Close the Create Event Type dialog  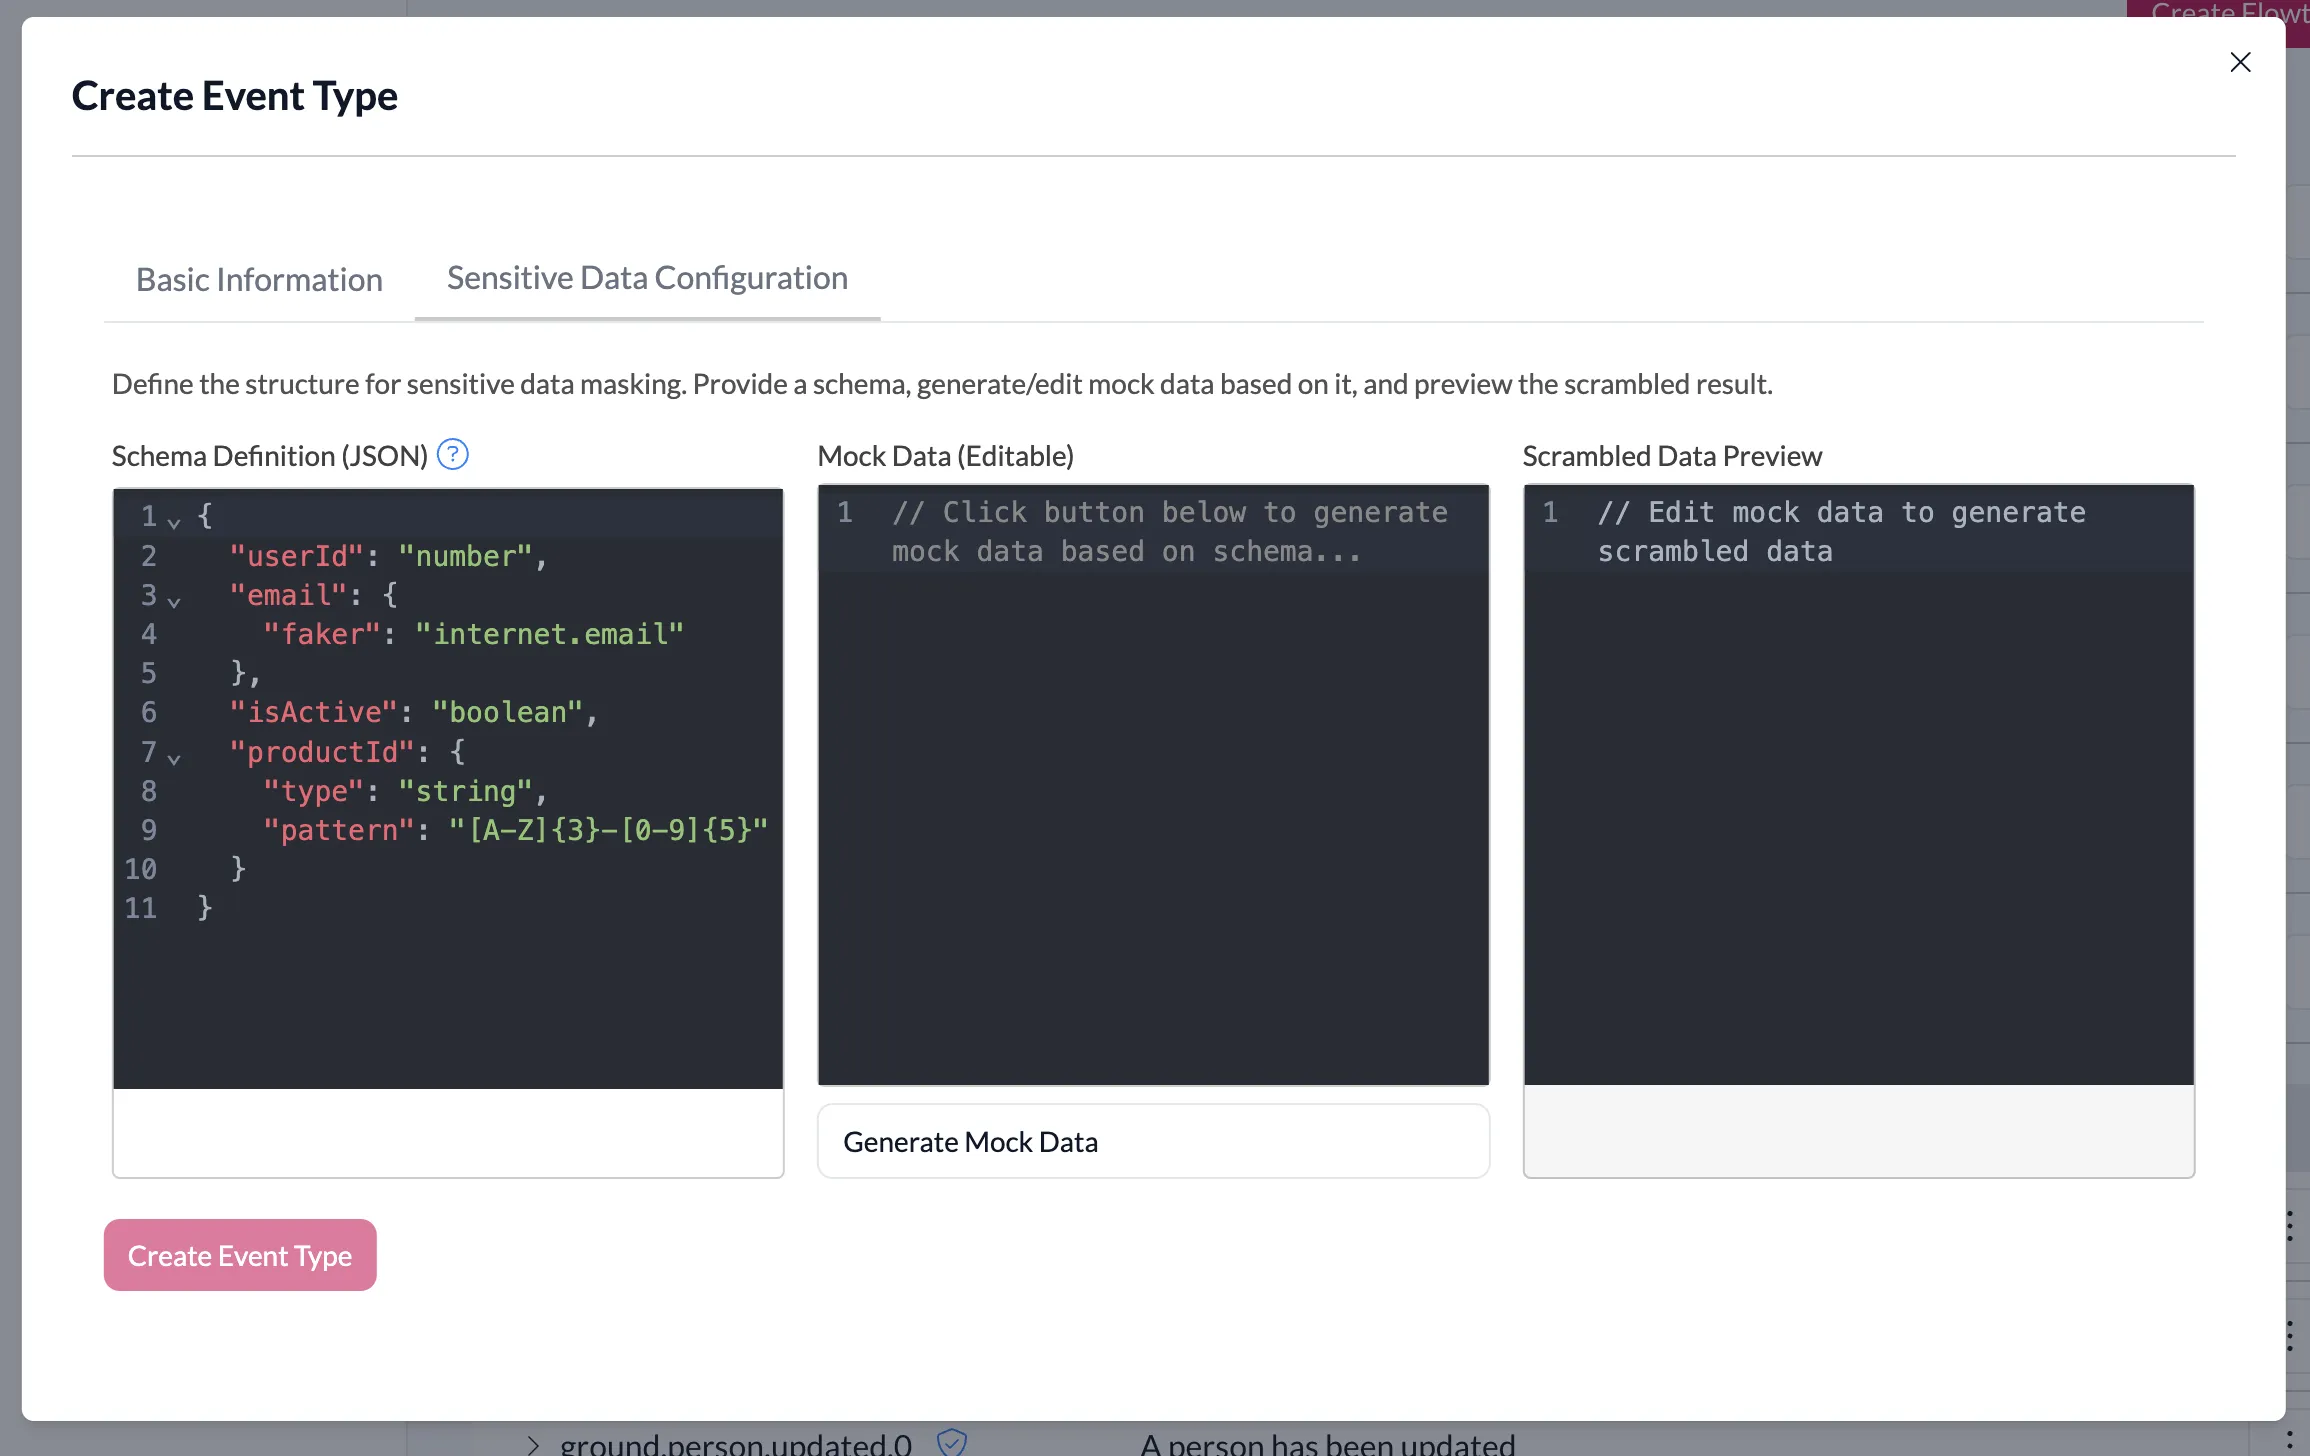point(2240,62)
